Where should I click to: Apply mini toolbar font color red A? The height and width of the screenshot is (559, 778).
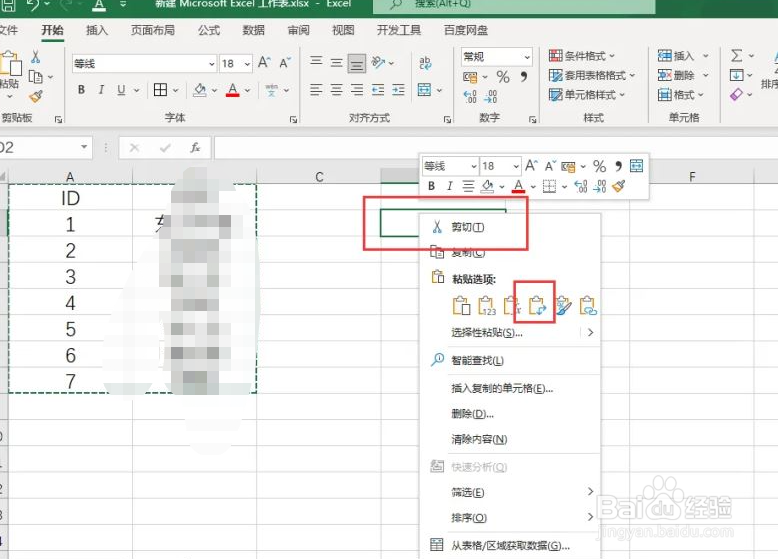[x=519, y=186]
